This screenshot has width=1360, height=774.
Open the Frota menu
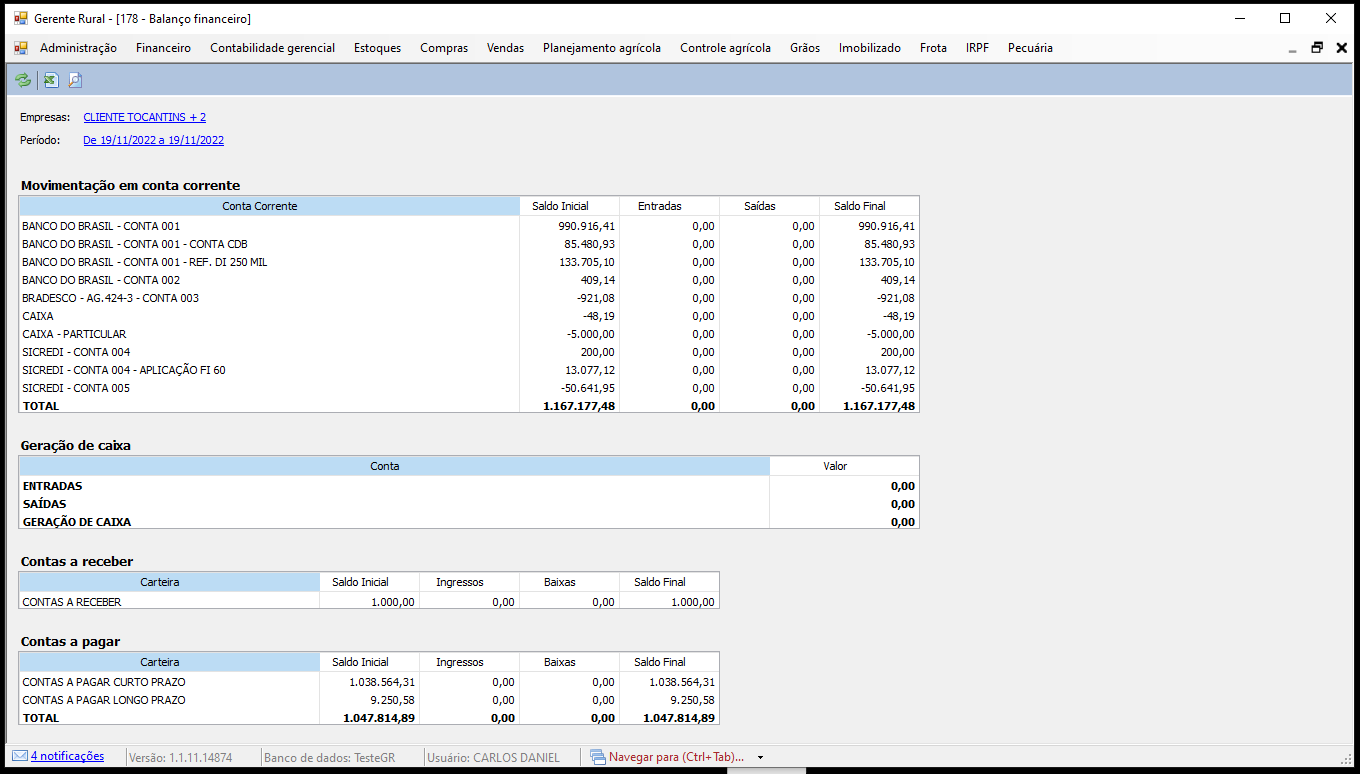[x=933, y=48]
